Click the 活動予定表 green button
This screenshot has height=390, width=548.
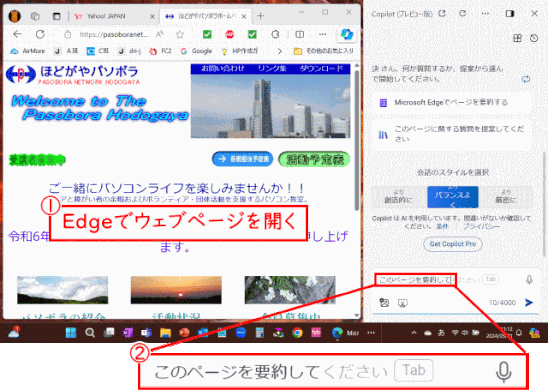pos(314,159)
